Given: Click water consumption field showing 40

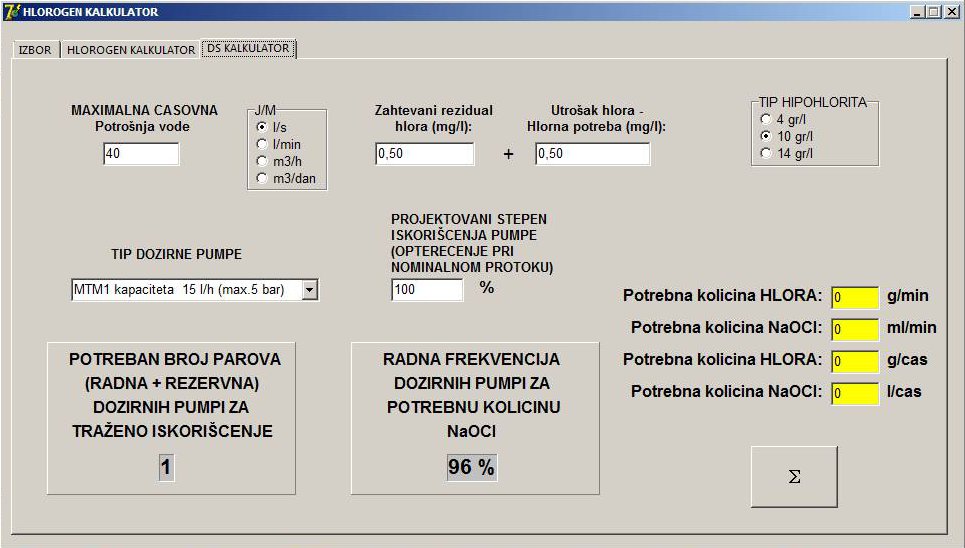Looking at the screenshot, I should click(141, 154).
